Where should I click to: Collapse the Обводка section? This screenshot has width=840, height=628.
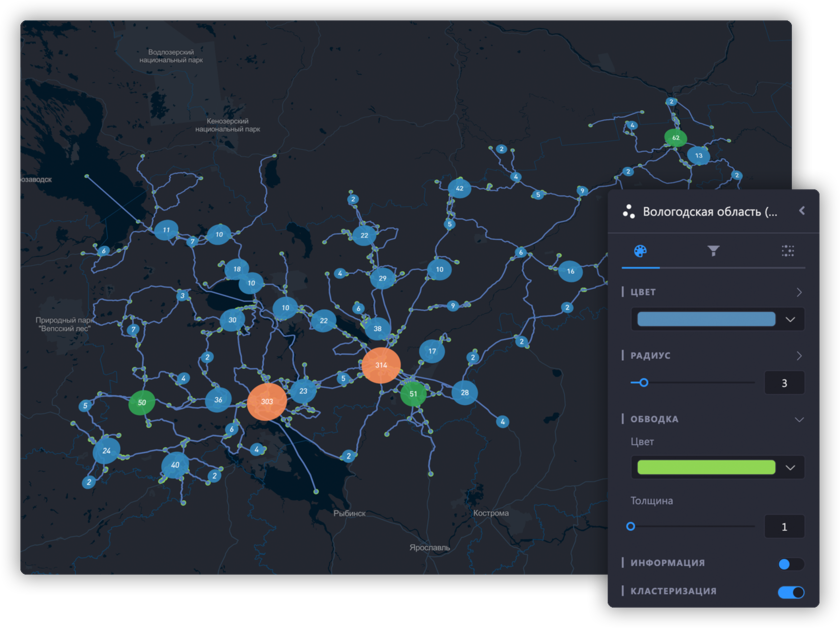click(799, 420)
